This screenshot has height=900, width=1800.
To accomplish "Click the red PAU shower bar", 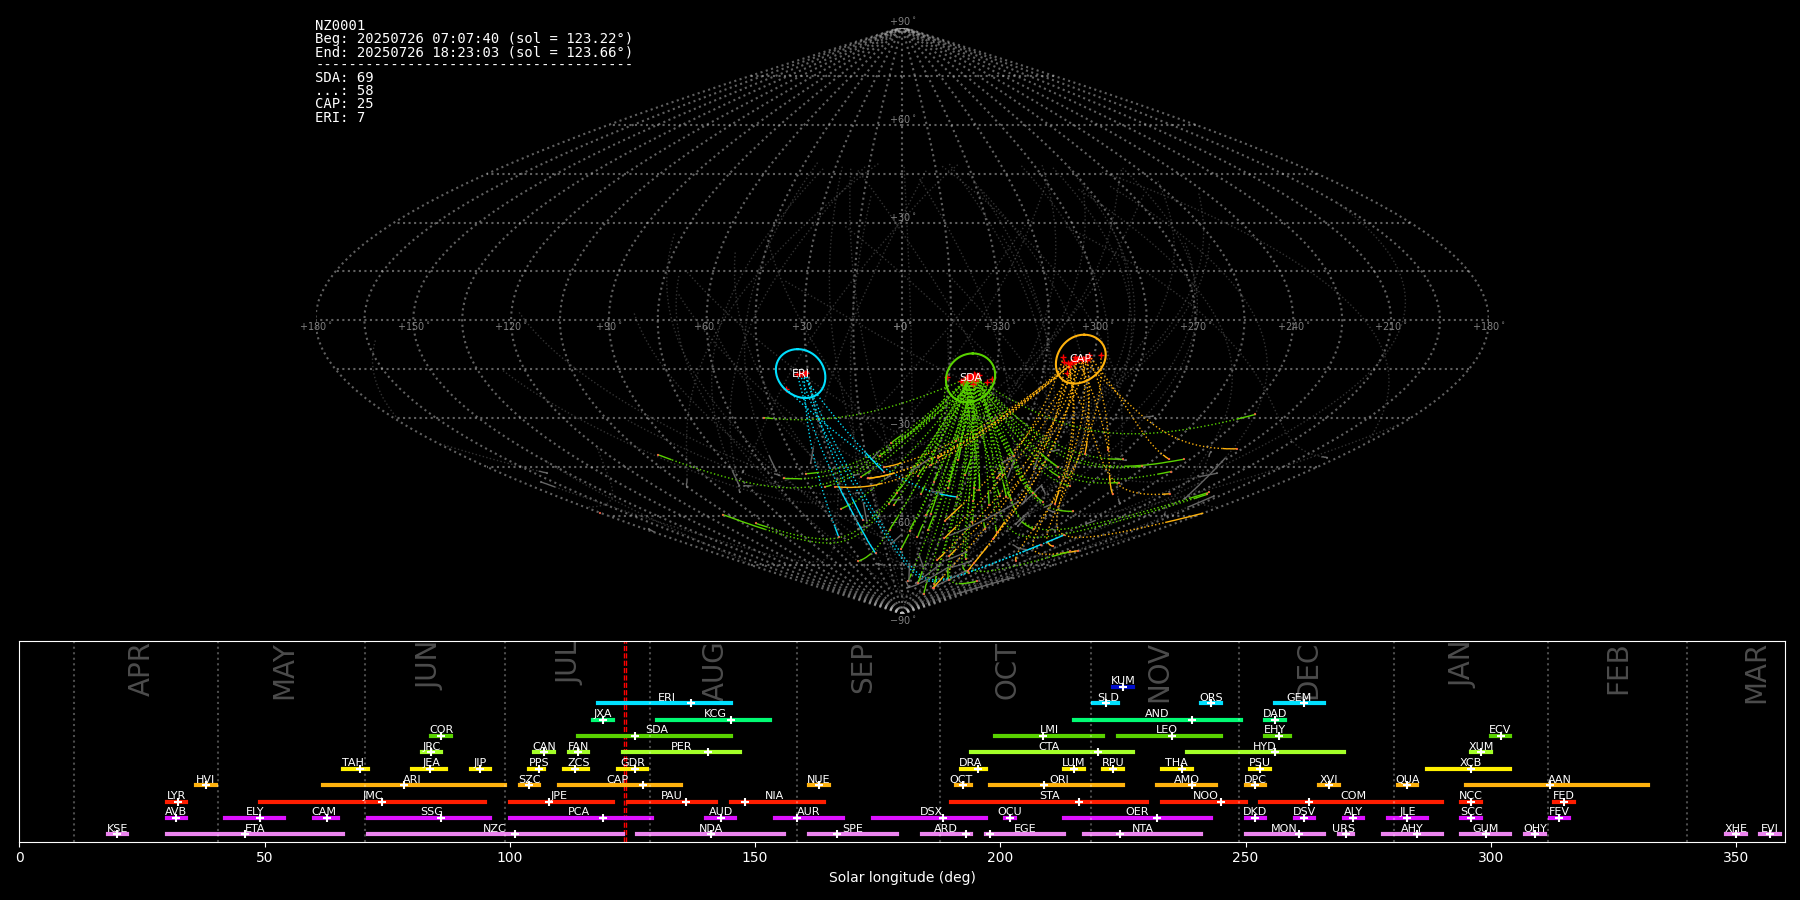I will [672, 801].
